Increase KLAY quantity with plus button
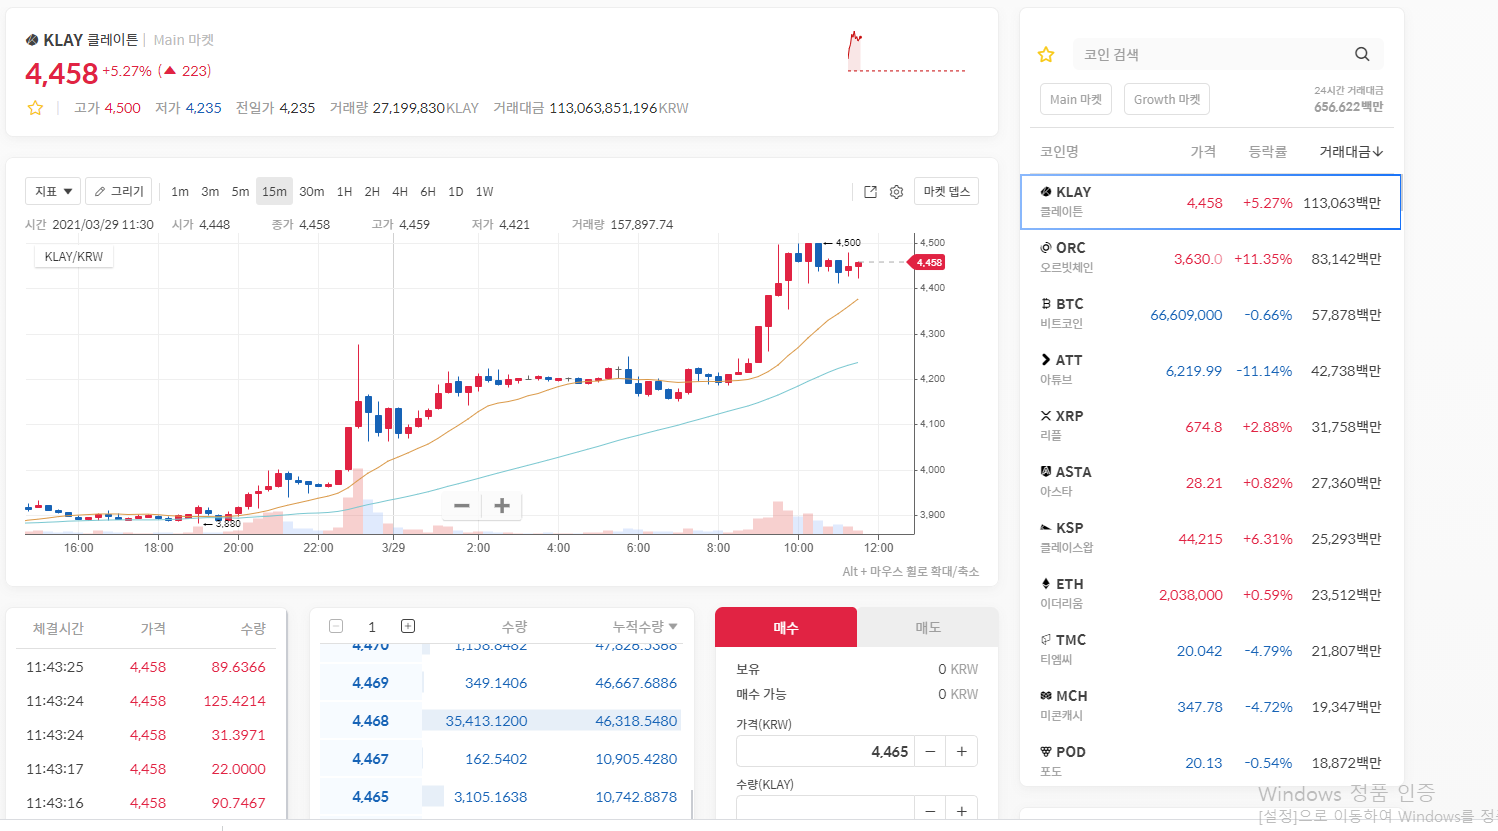 click(962, 811)
